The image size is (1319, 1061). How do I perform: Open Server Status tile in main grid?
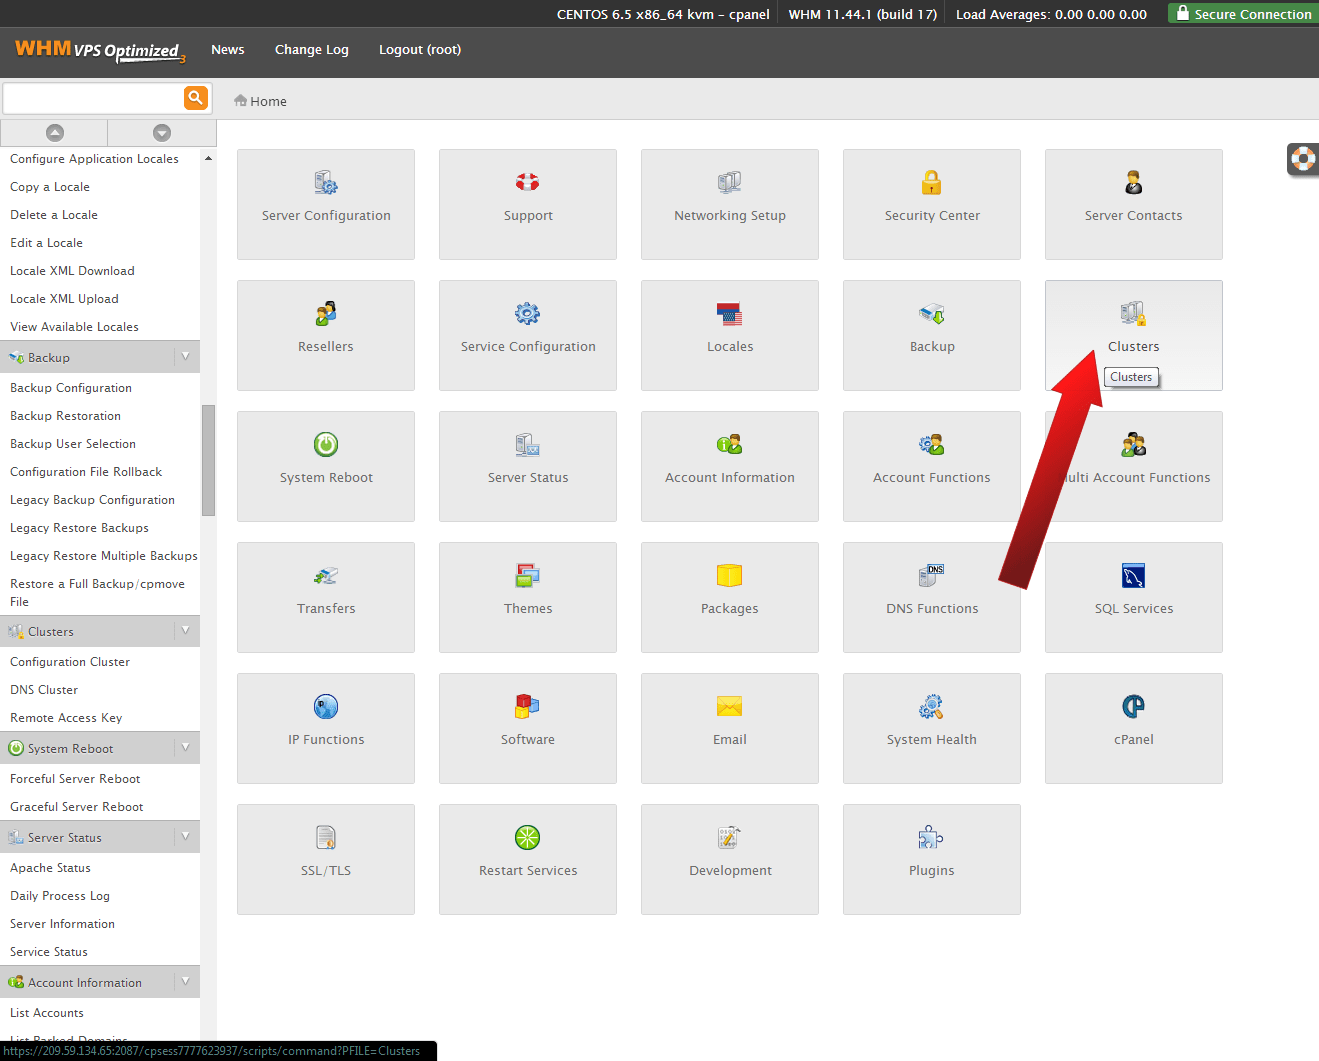[528, 466]
